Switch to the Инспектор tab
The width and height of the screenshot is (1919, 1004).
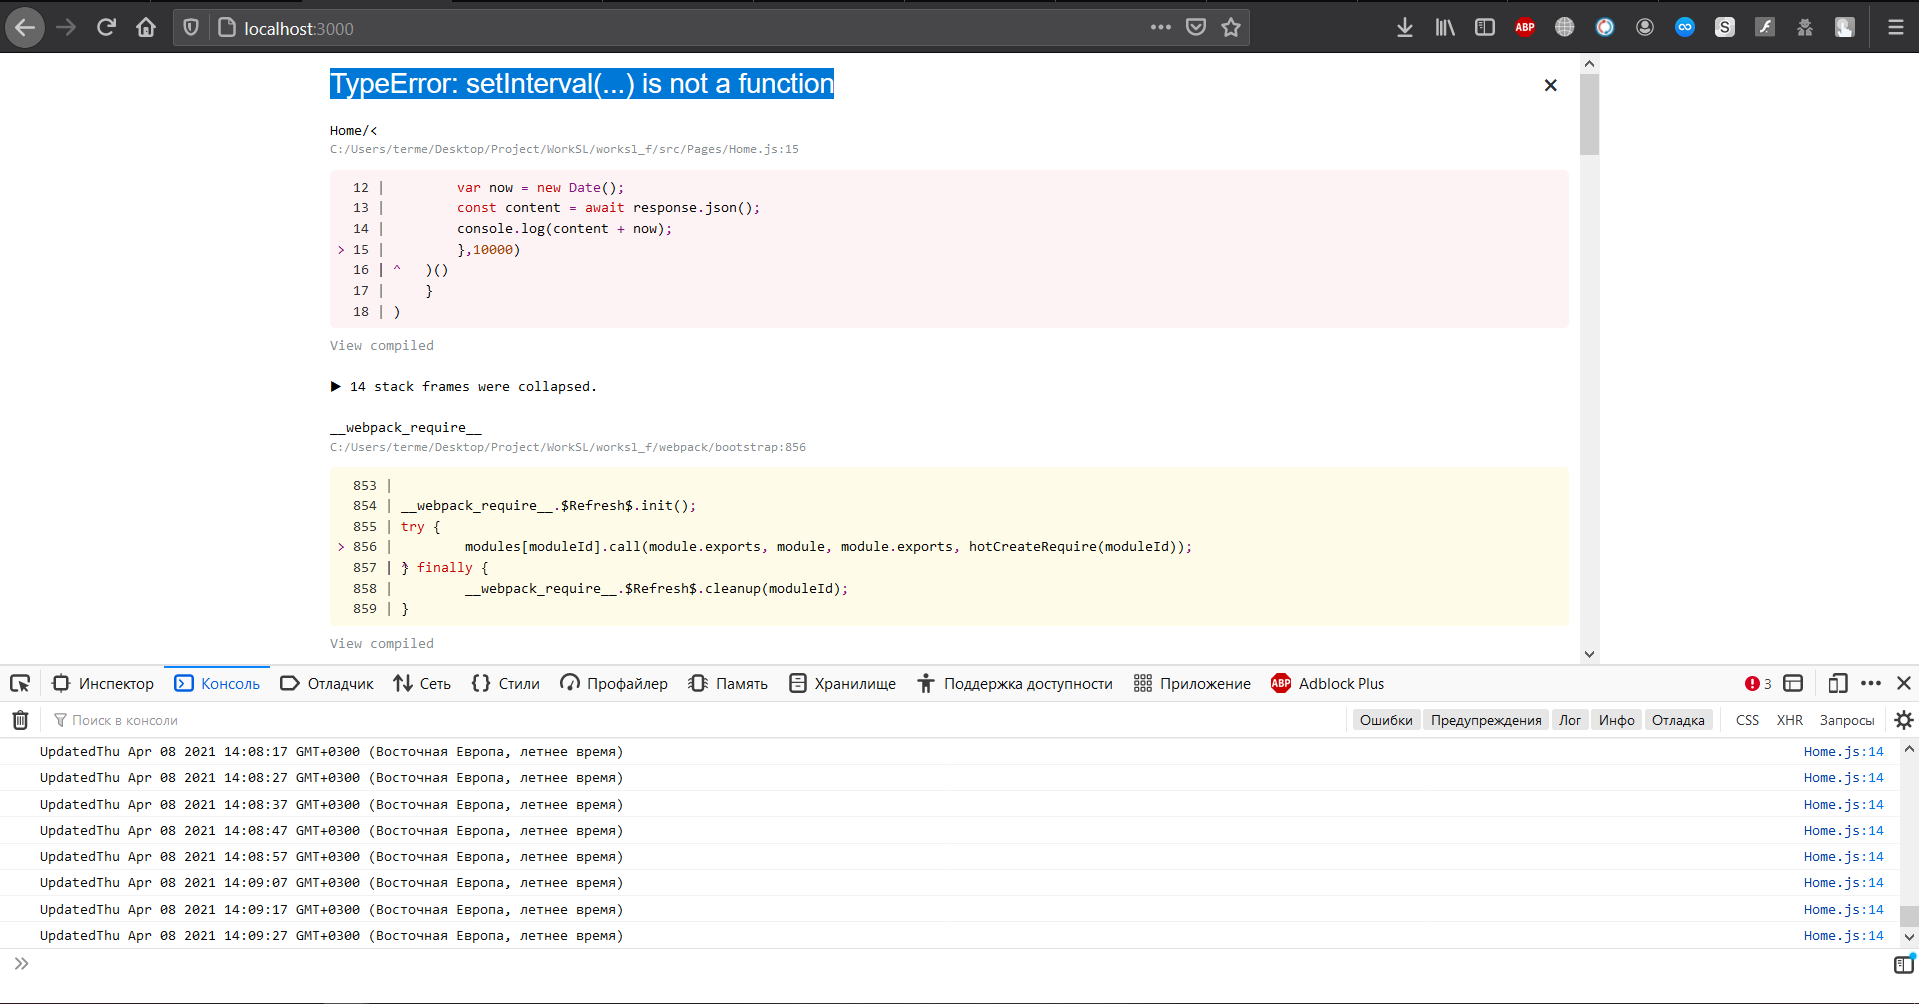point(103,684)
